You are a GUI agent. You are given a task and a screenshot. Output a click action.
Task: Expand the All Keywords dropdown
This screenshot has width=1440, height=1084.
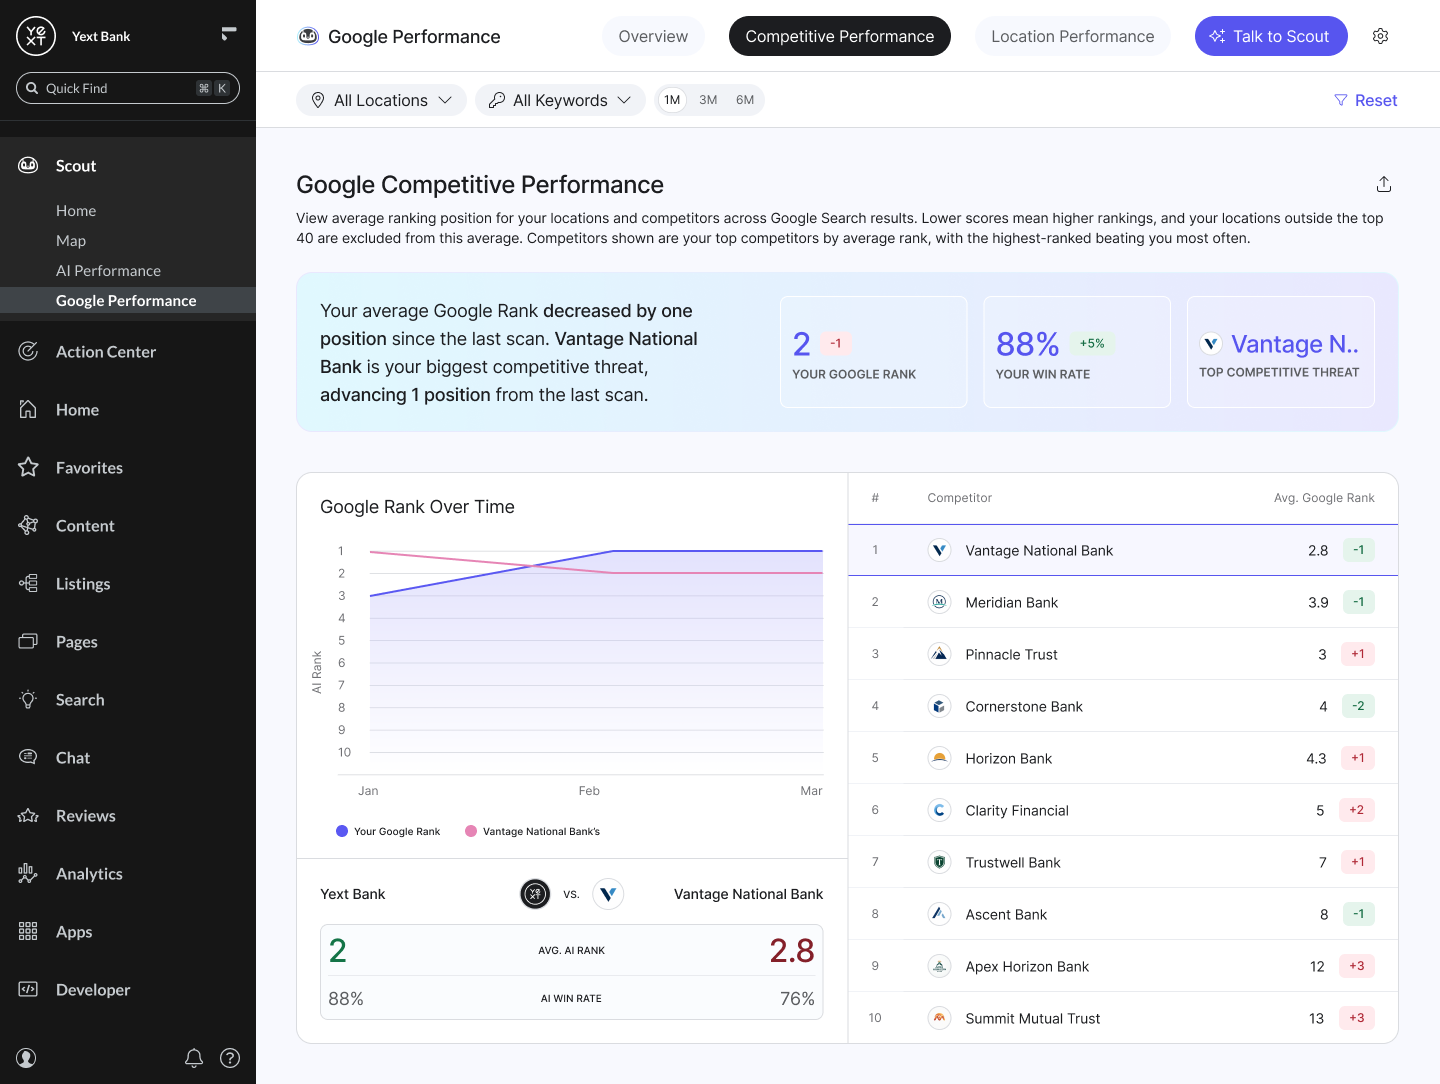[x=560, y=100]
